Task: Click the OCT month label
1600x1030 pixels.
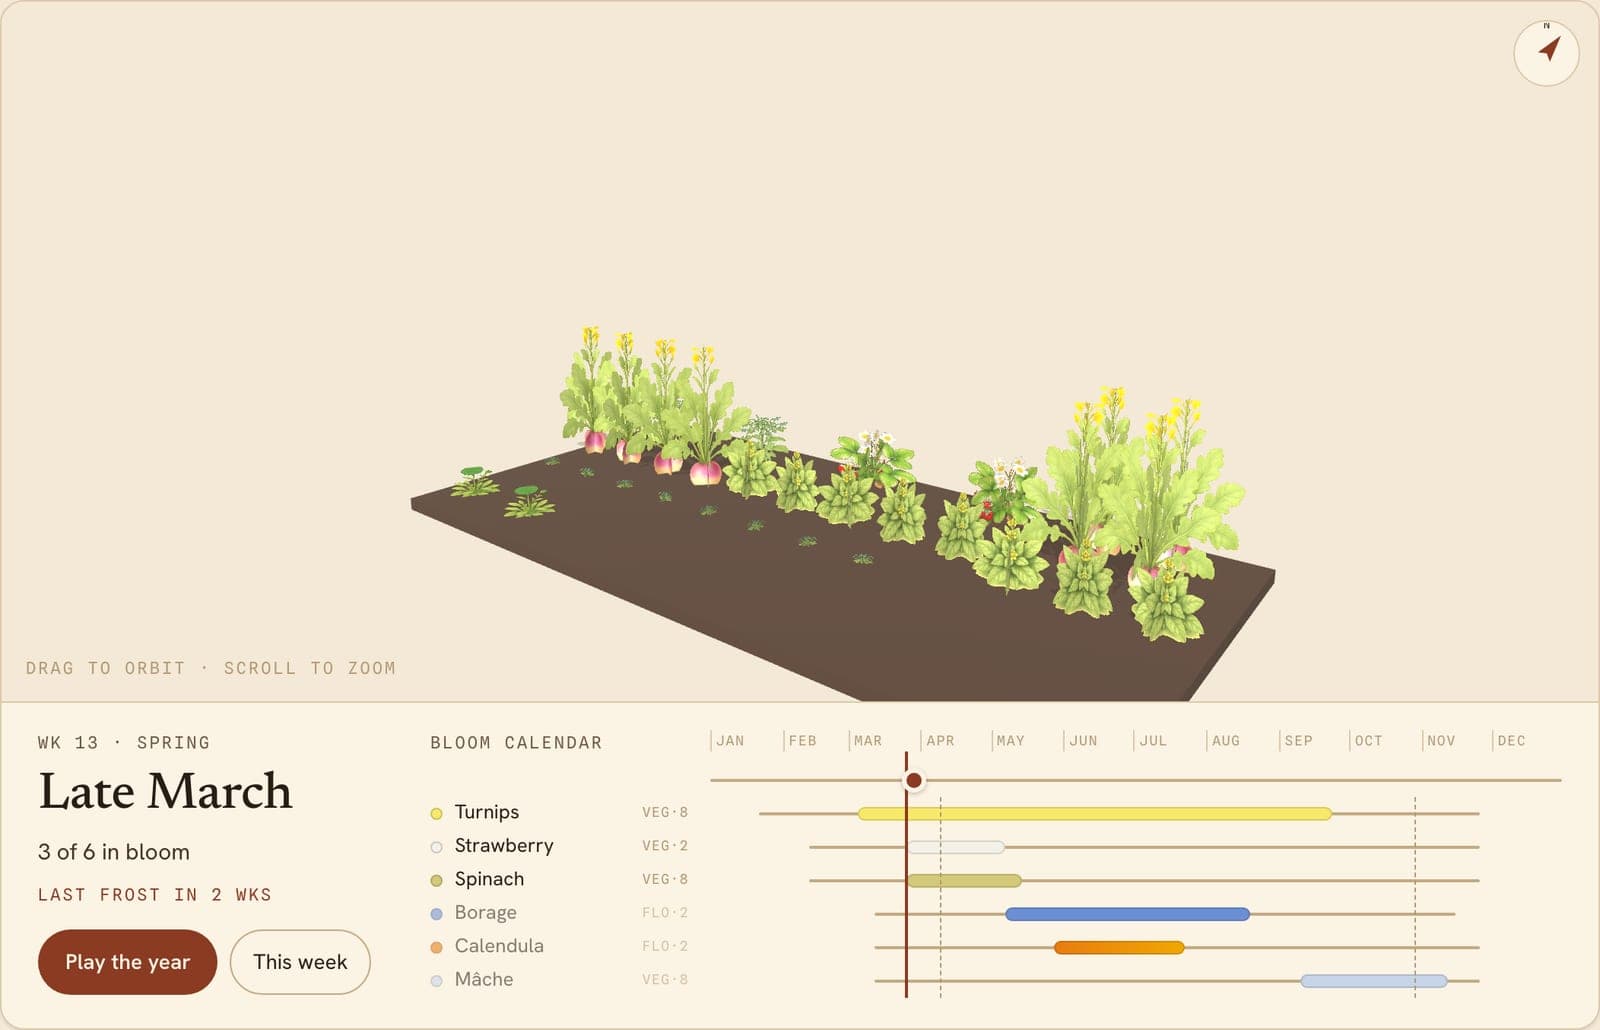Action: coord(1368,741)
